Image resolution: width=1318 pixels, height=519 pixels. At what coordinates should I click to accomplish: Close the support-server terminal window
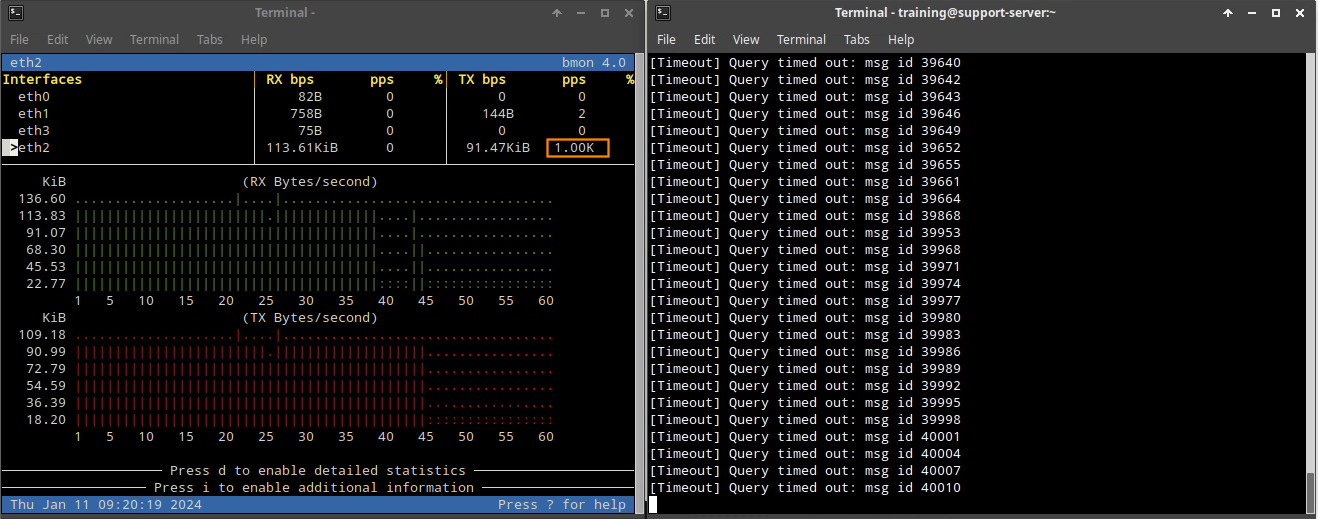coord(1298,13)
